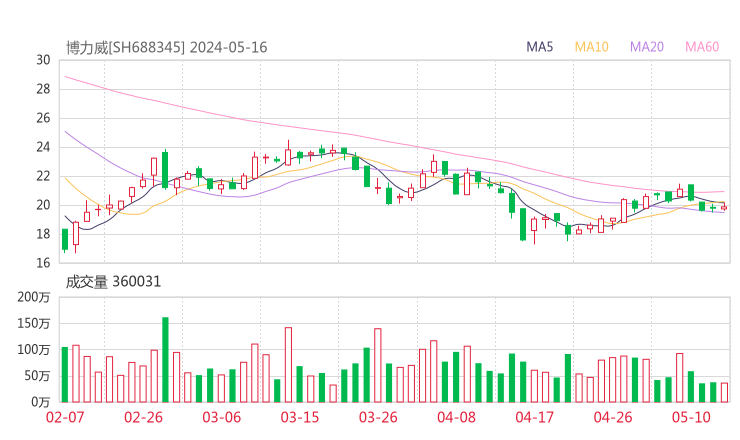
Task: Click the 03-26 date label
Action: click(378, 417)
